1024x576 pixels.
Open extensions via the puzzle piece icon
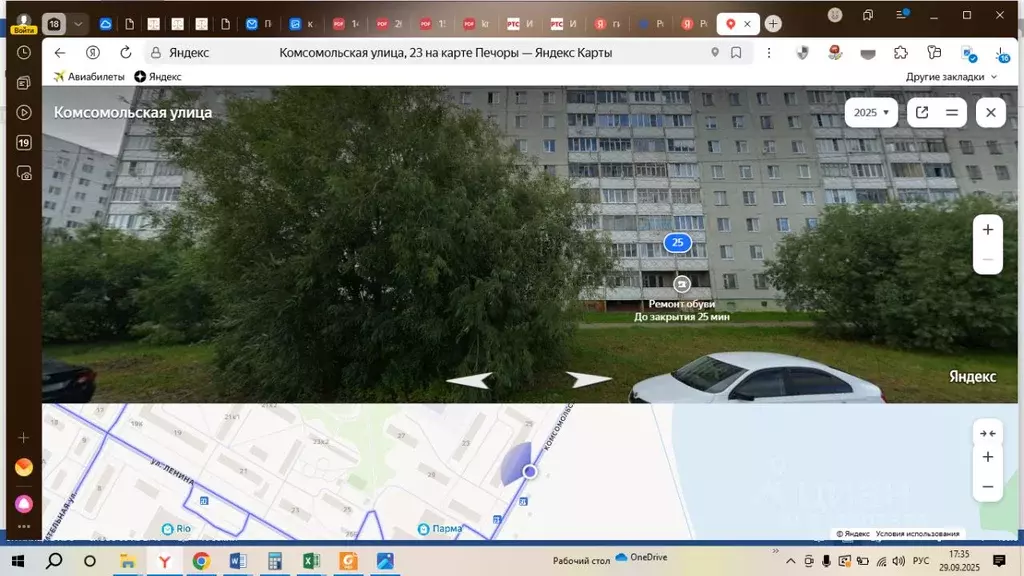(x=899, y=51)
